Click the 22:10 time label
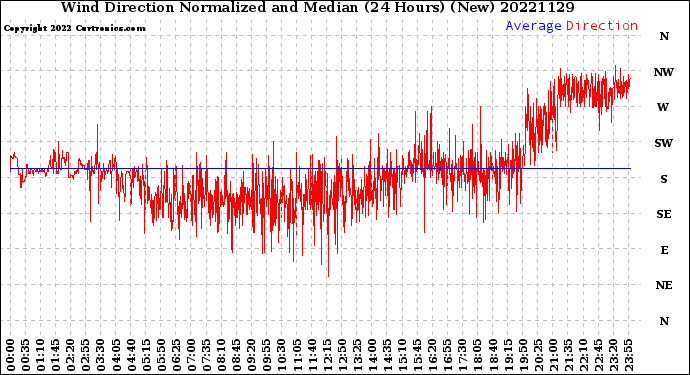 (x=584, y=355)
